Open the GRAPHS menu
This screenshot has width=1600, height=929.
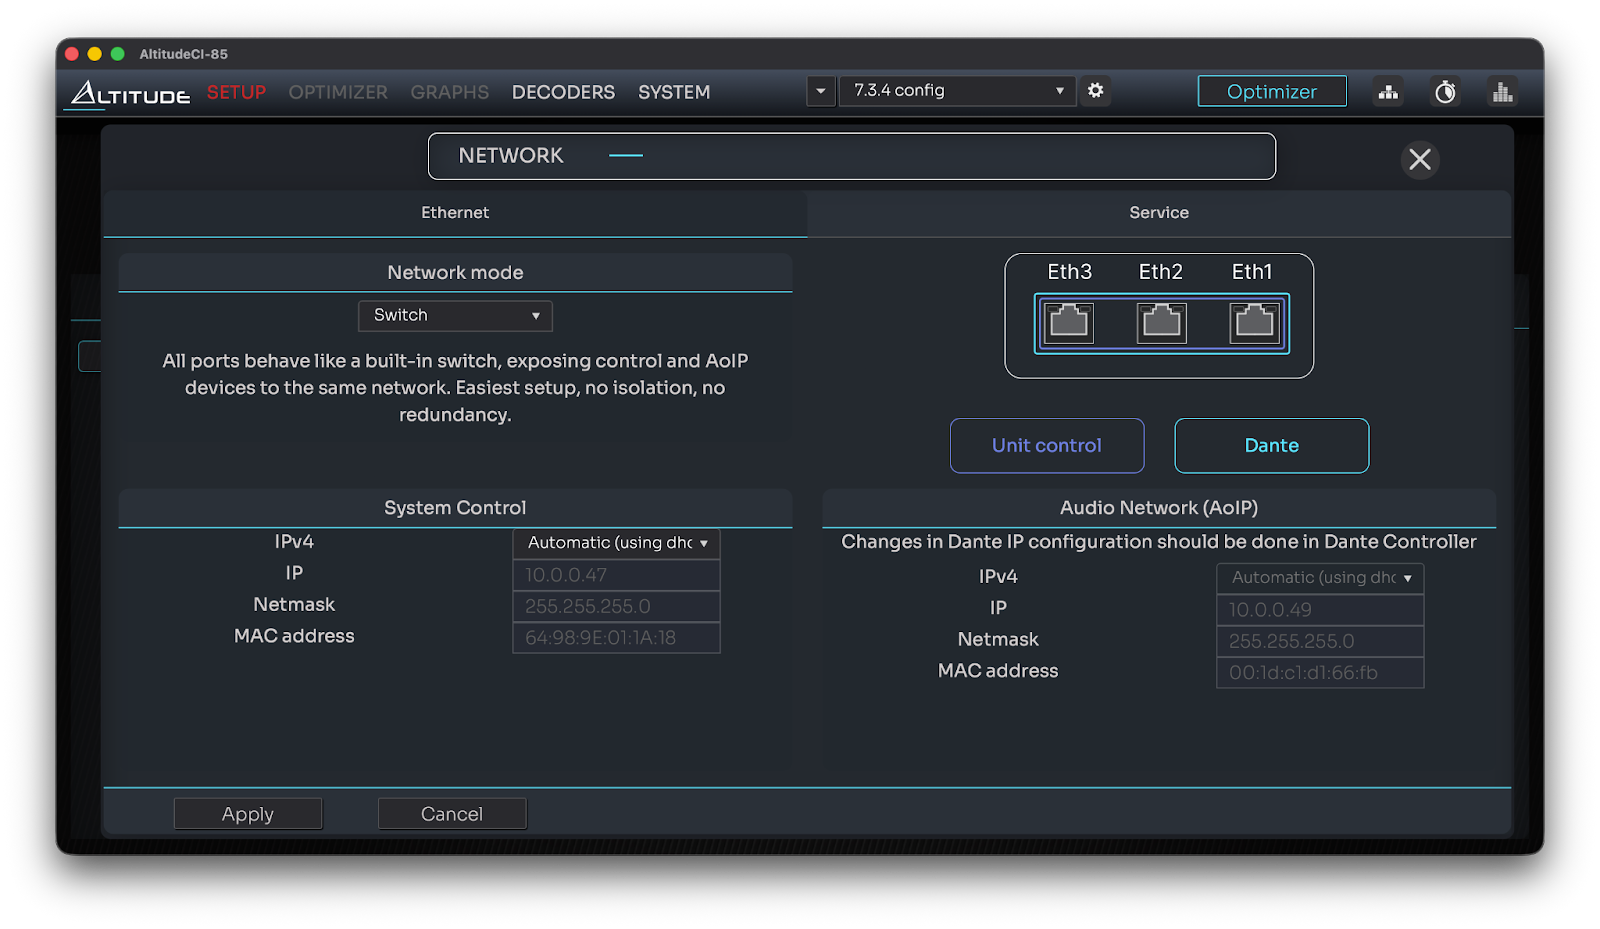click(450, 92)
